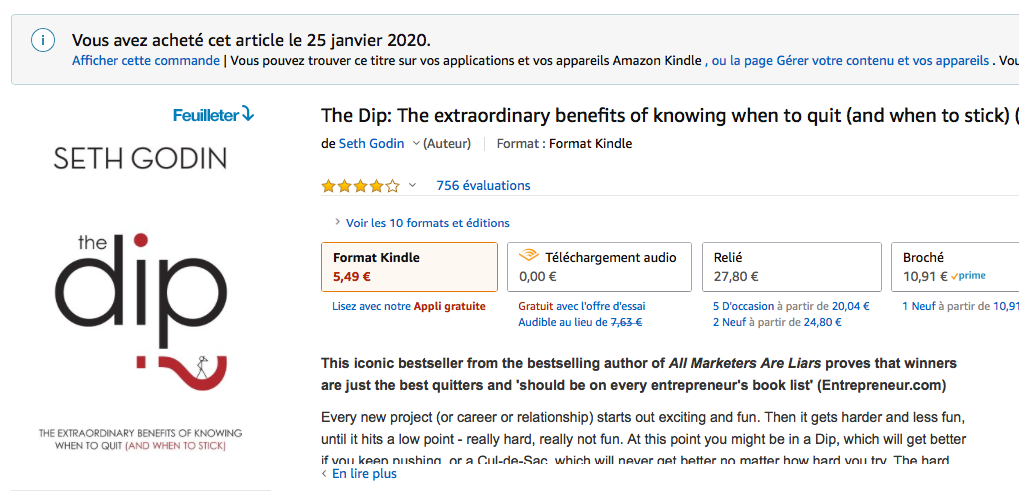Choose the Broché format box
The height and width of the screenshot is (494, 1019).
(955, 266)
